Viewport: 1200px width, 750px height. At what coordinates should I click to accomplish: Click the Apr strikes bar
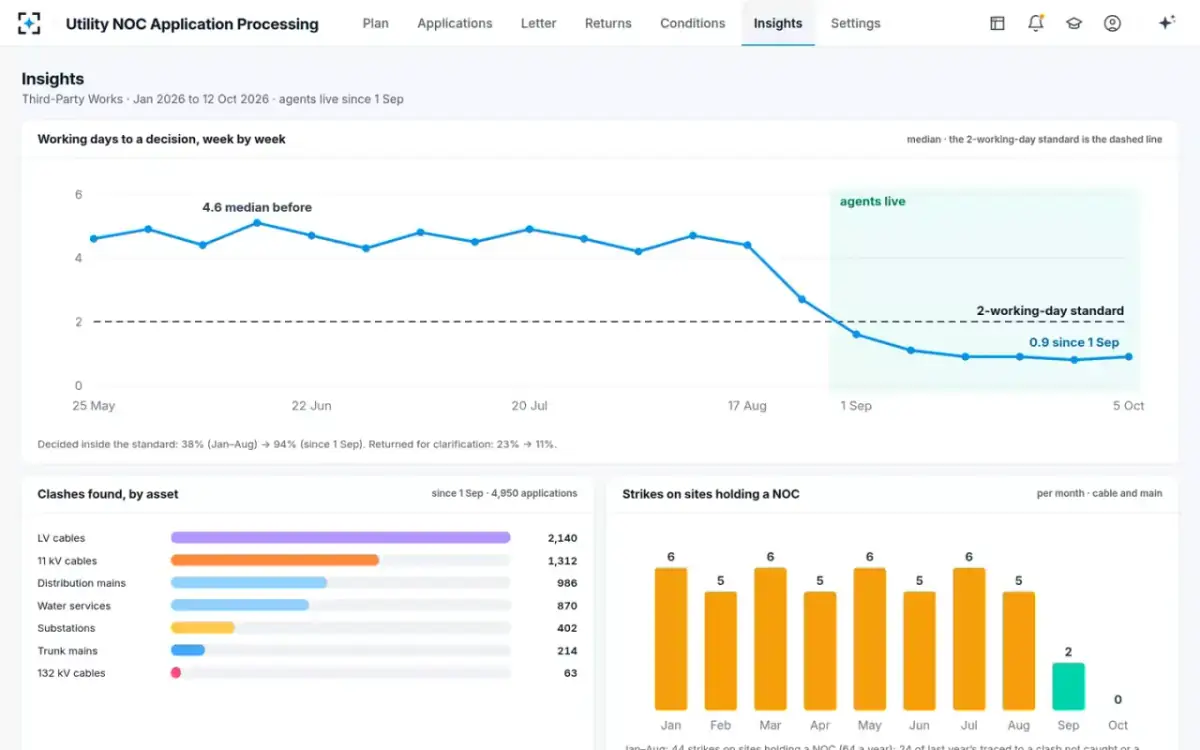(x=820, y=651)
